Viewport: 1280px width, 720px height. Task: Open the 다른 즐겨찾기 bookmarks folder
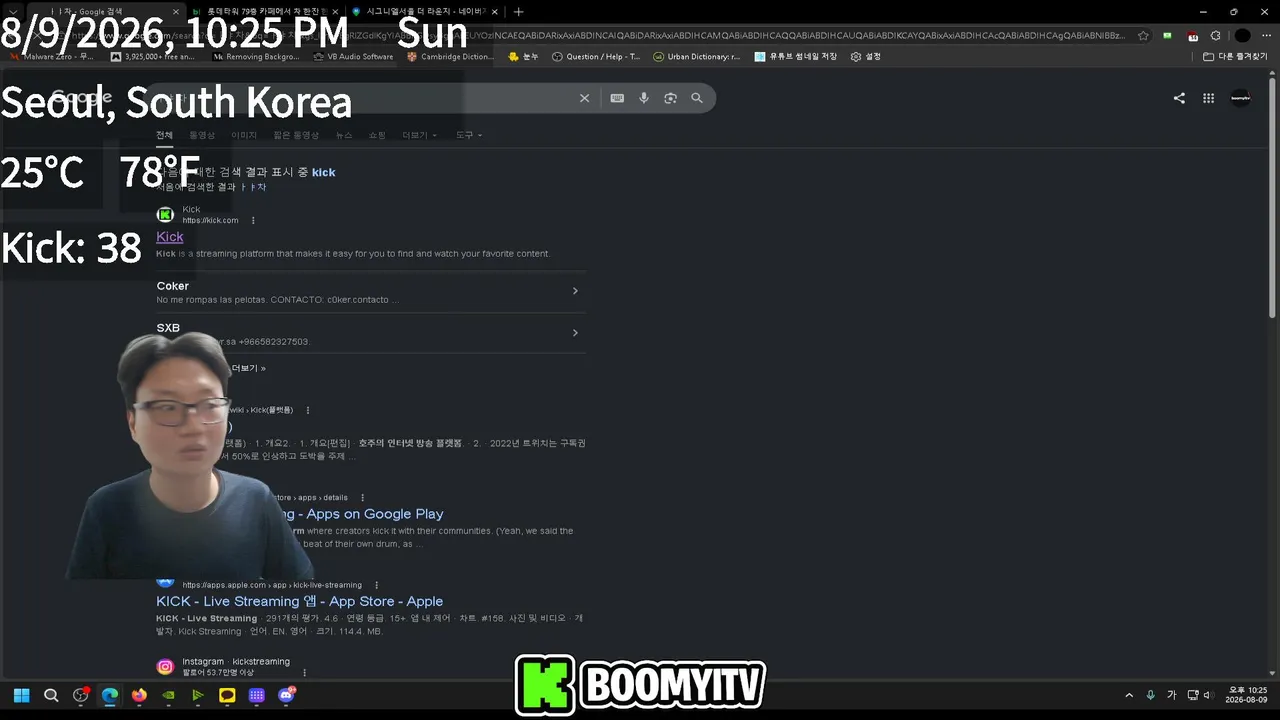coord(1236,57)
